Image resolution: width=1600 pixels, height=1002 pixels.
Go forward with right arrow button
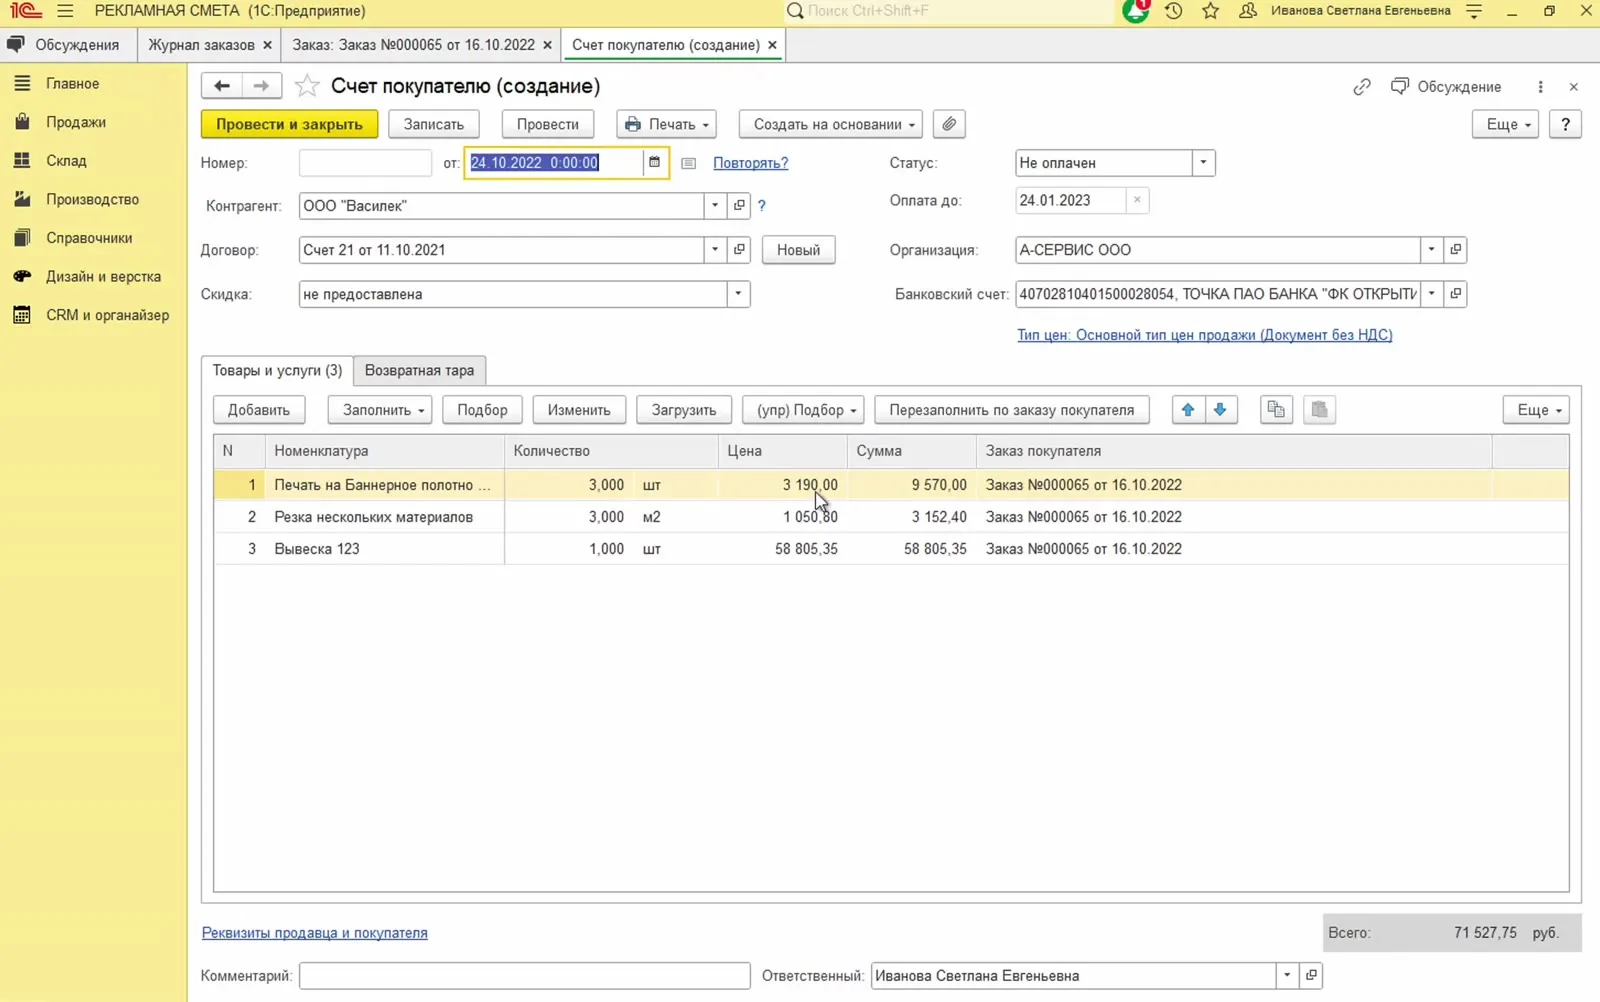pos(261,86)
